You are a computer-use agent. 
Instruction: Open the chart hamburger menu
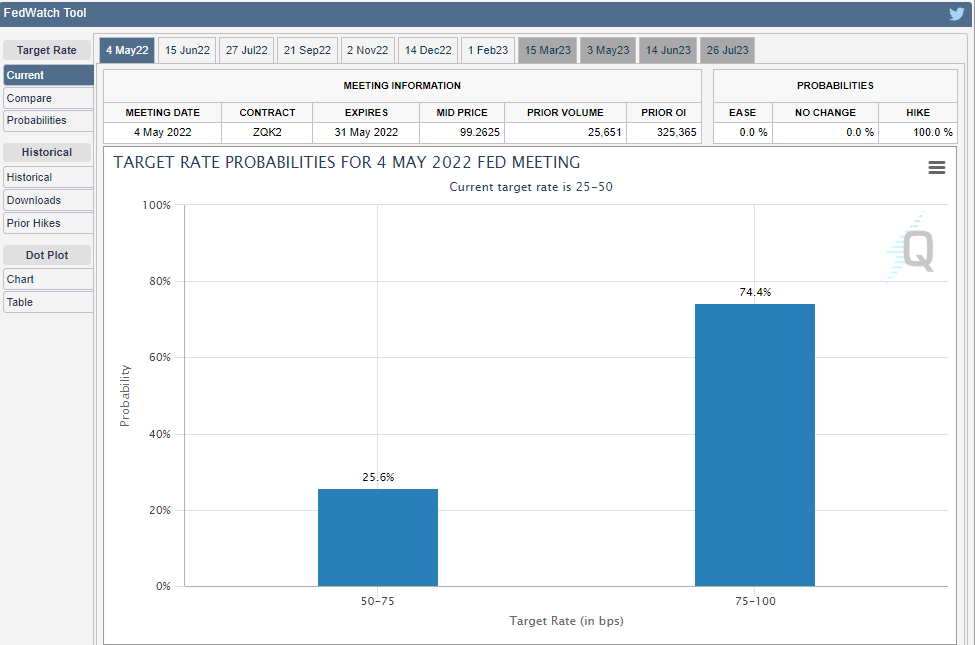coord(937,168)
